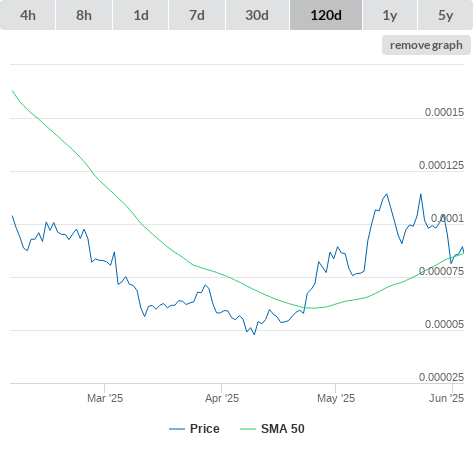Click the blue Price legend line marker
The width and height of the screenshot is (474, 455).
coord(177,429)
